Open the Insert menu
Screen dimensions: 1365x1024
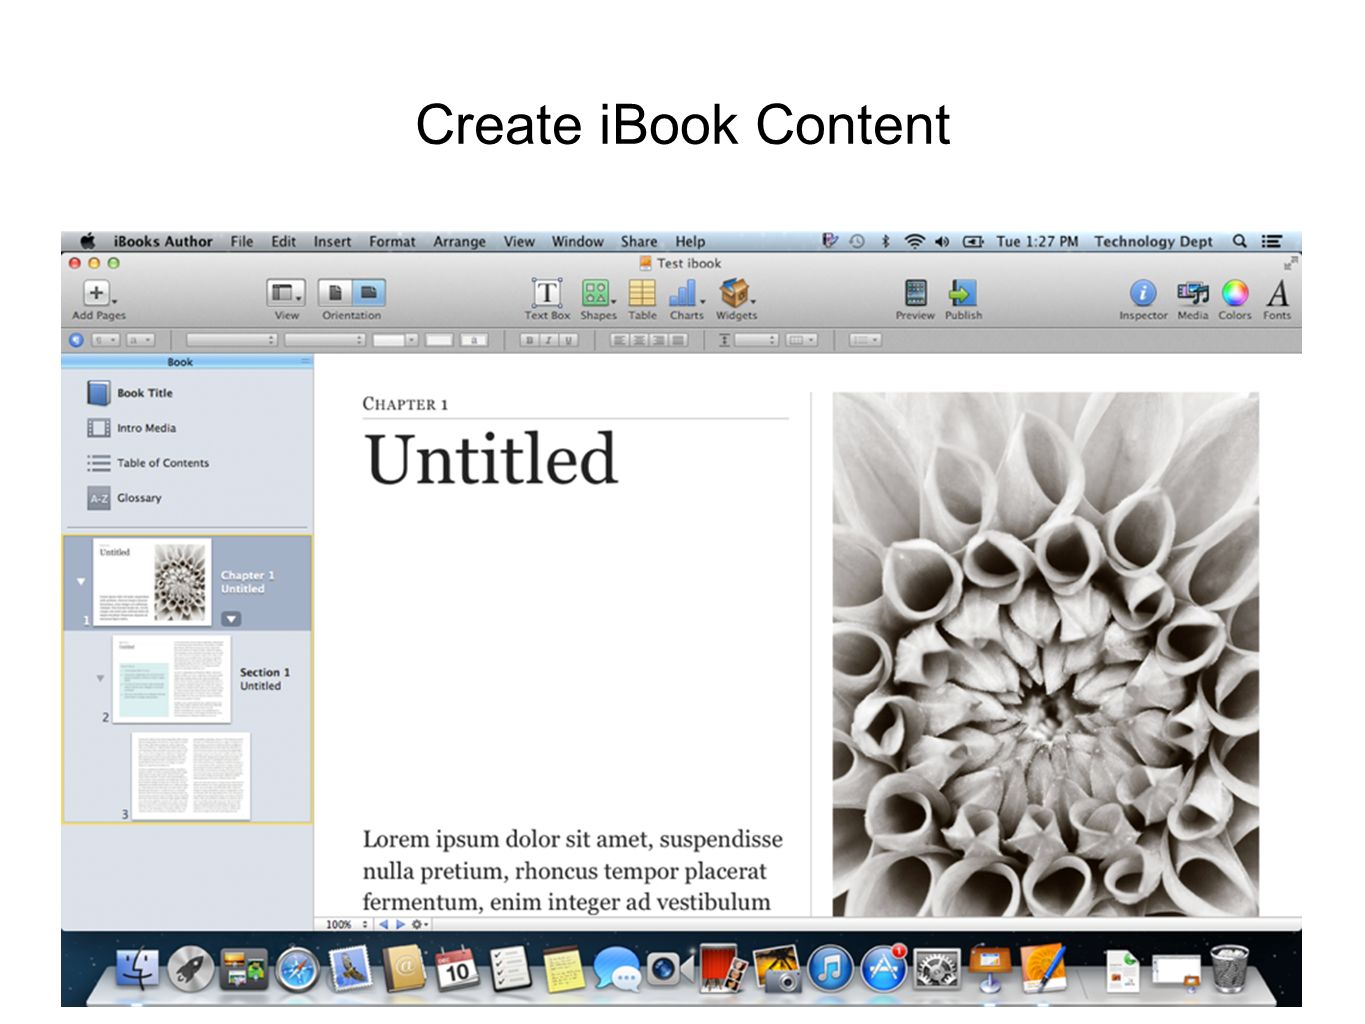(x=332, y=241)
